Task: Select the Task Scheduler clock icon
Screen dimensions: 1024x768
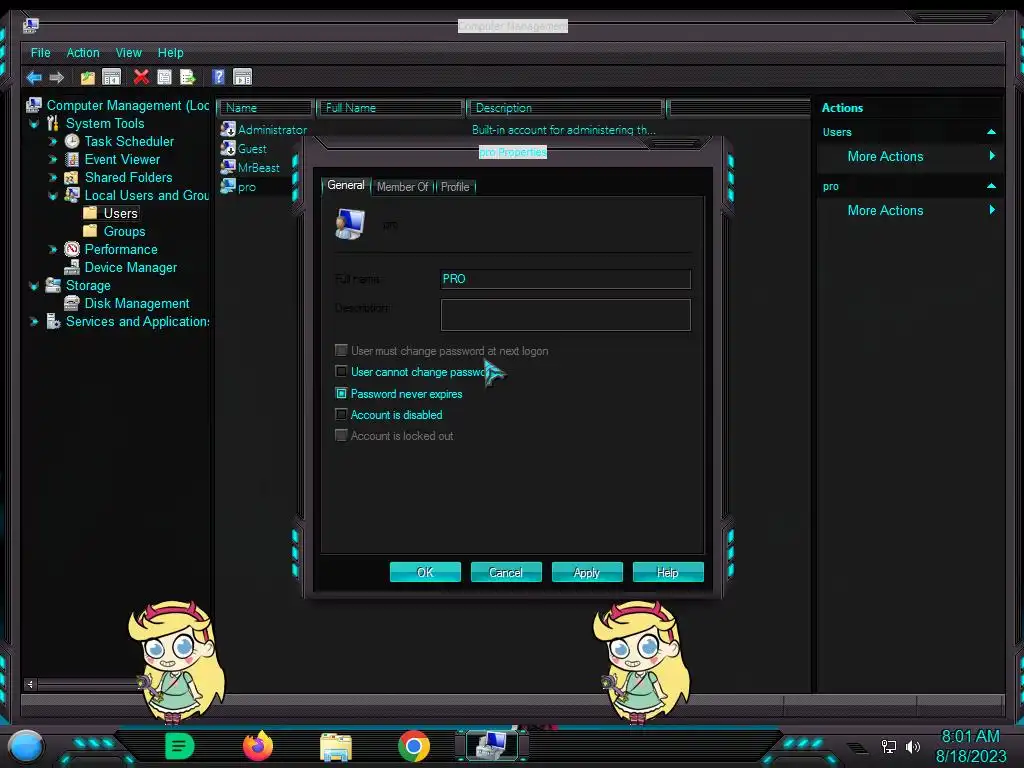Action: [x=72, y=141]
